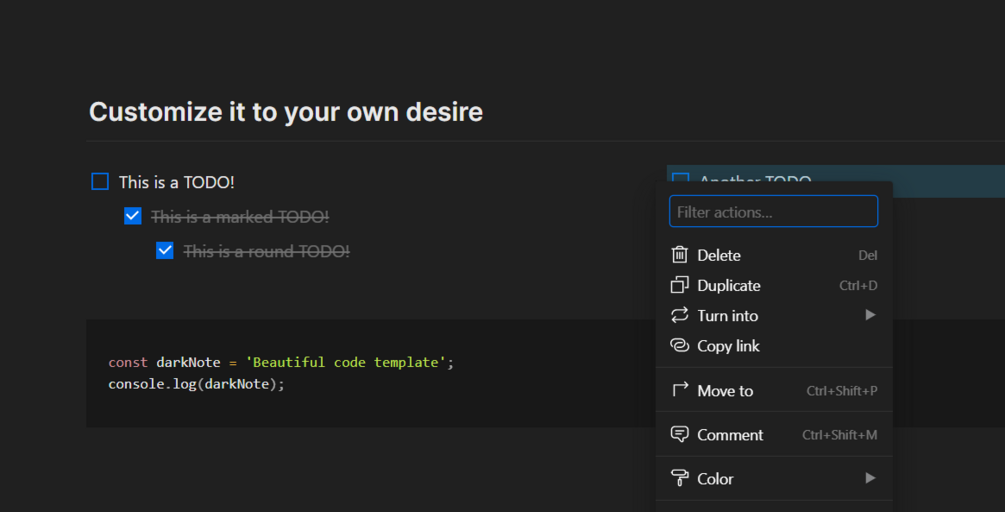The image size is (1005, 512).
Task: Expand the Color submenu arrow
Action: (x=870, y=478)
